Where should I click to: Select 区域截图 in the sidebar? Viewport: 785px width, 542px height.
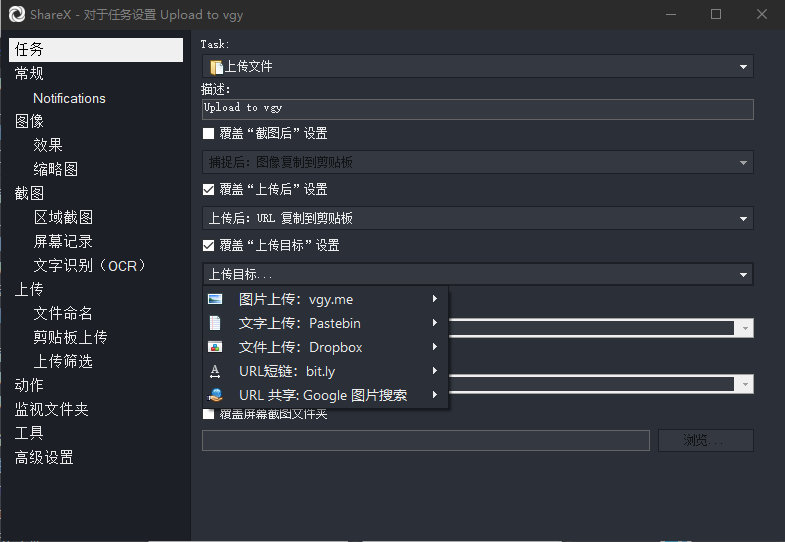click(63, 217)
